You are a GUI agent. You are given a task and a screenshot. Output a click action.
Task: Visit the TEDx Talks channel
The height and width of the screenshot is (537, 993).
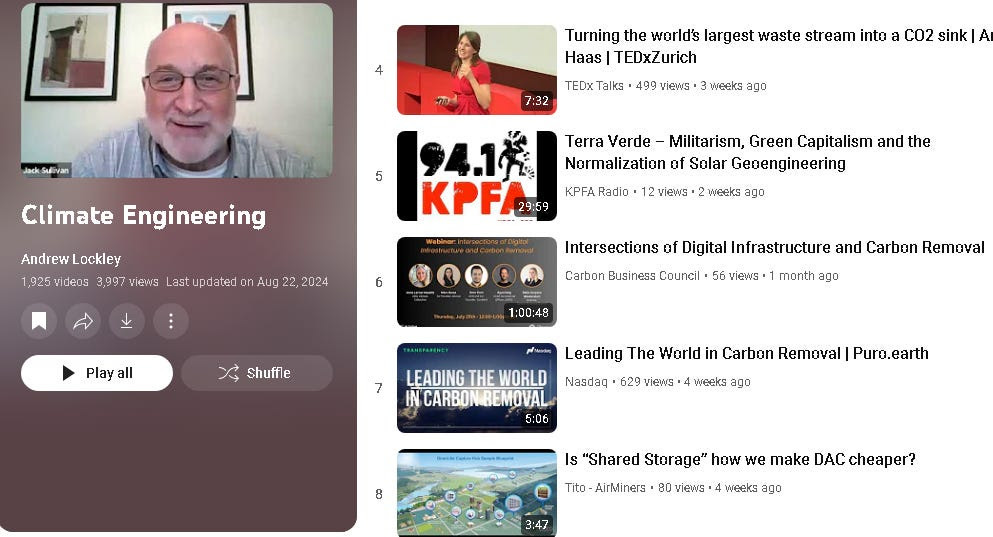594,85
